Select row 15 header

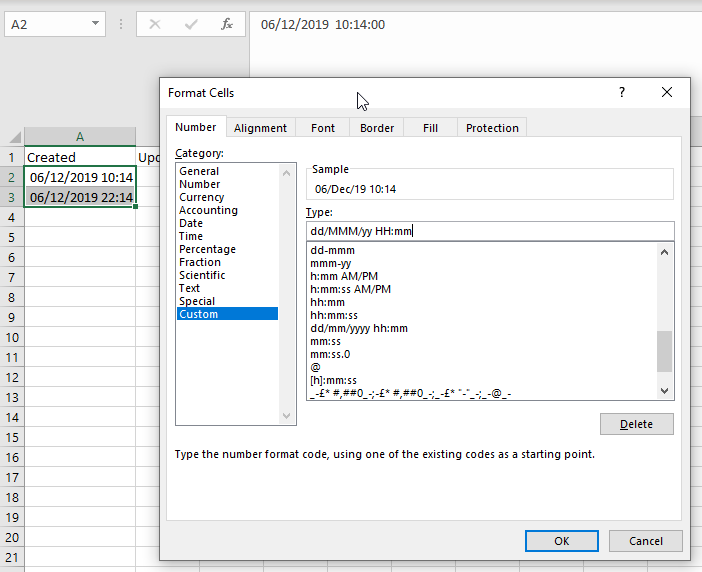[12, 437]
